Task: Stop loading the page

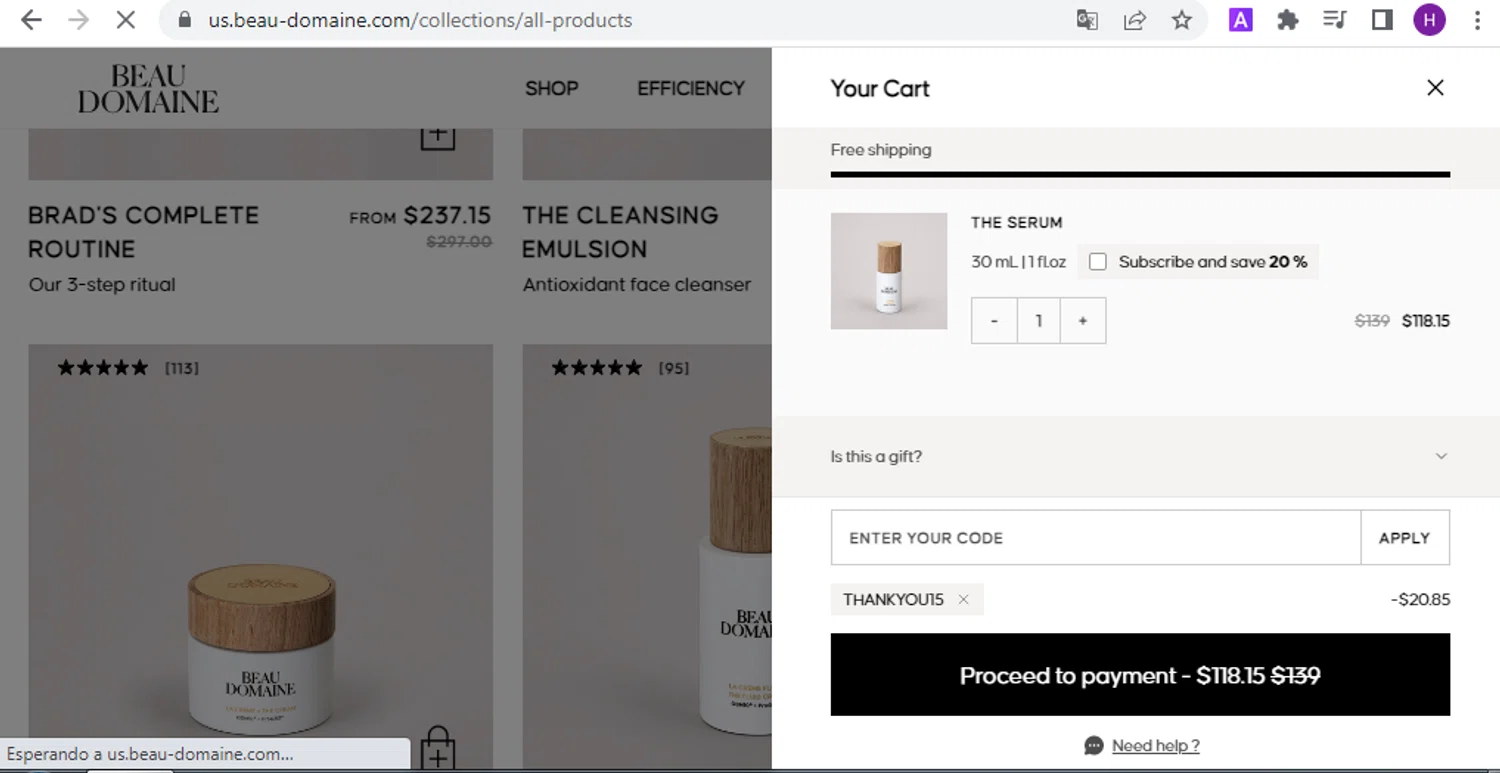Action: click(125, 20)
